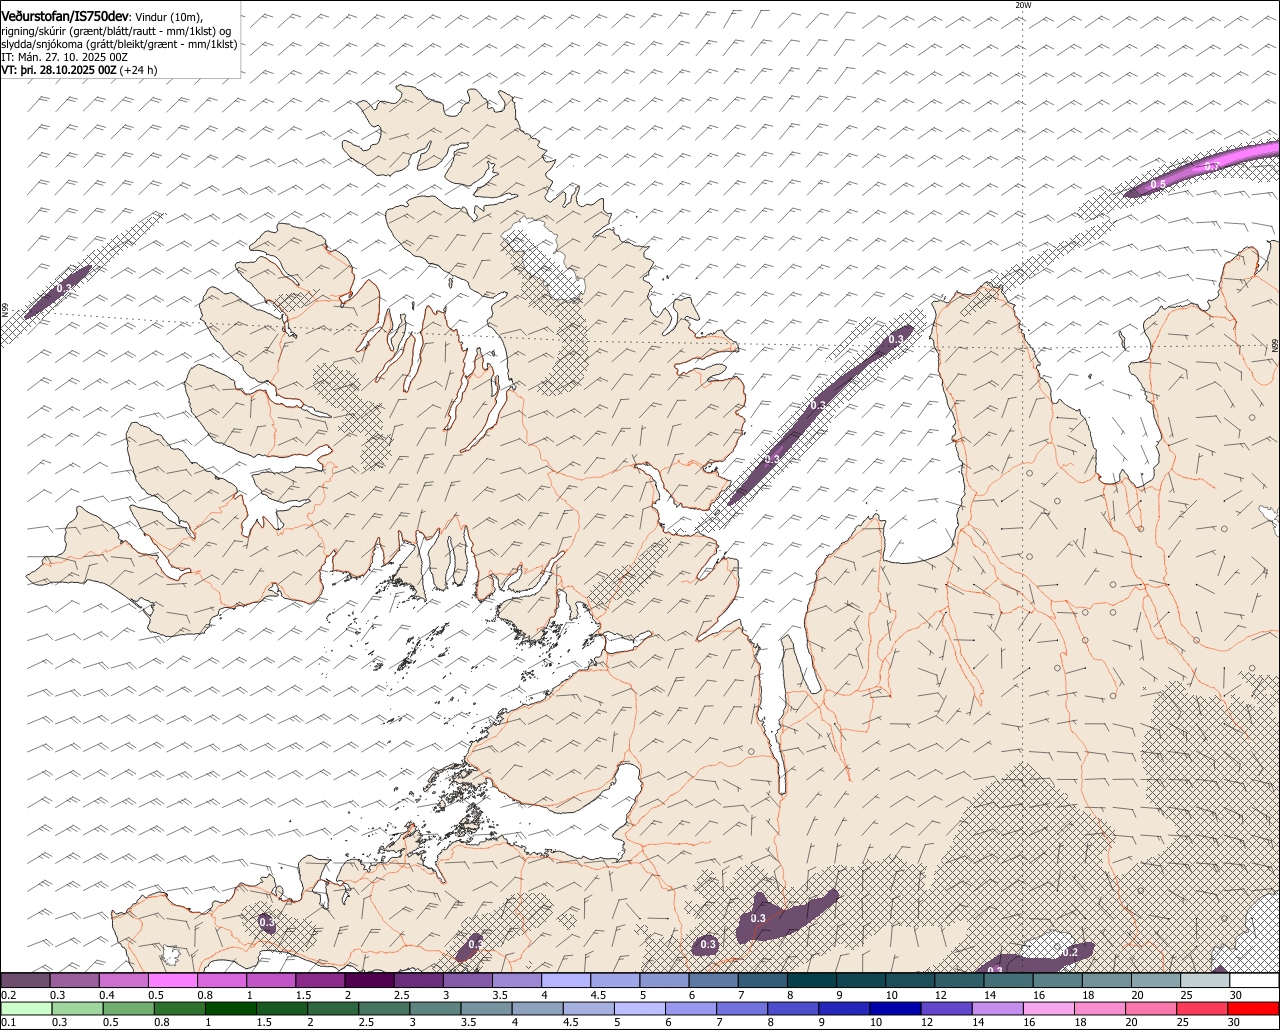Pick the darkest purple 2 swatch, upper row
Image resolution: width=1280 pixels, height=1030 pixels.
369,980
